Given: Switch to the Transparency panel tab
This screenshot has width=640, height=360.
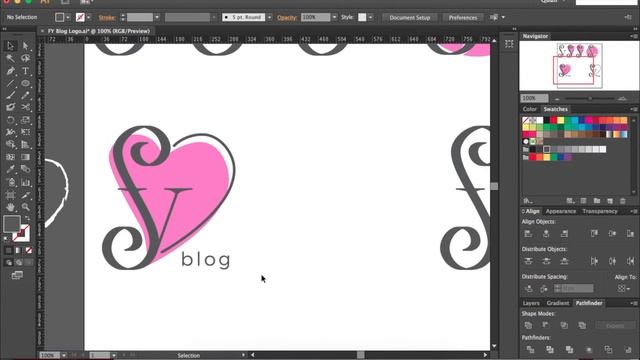Looking at the screenshot, I should [600, 211].
